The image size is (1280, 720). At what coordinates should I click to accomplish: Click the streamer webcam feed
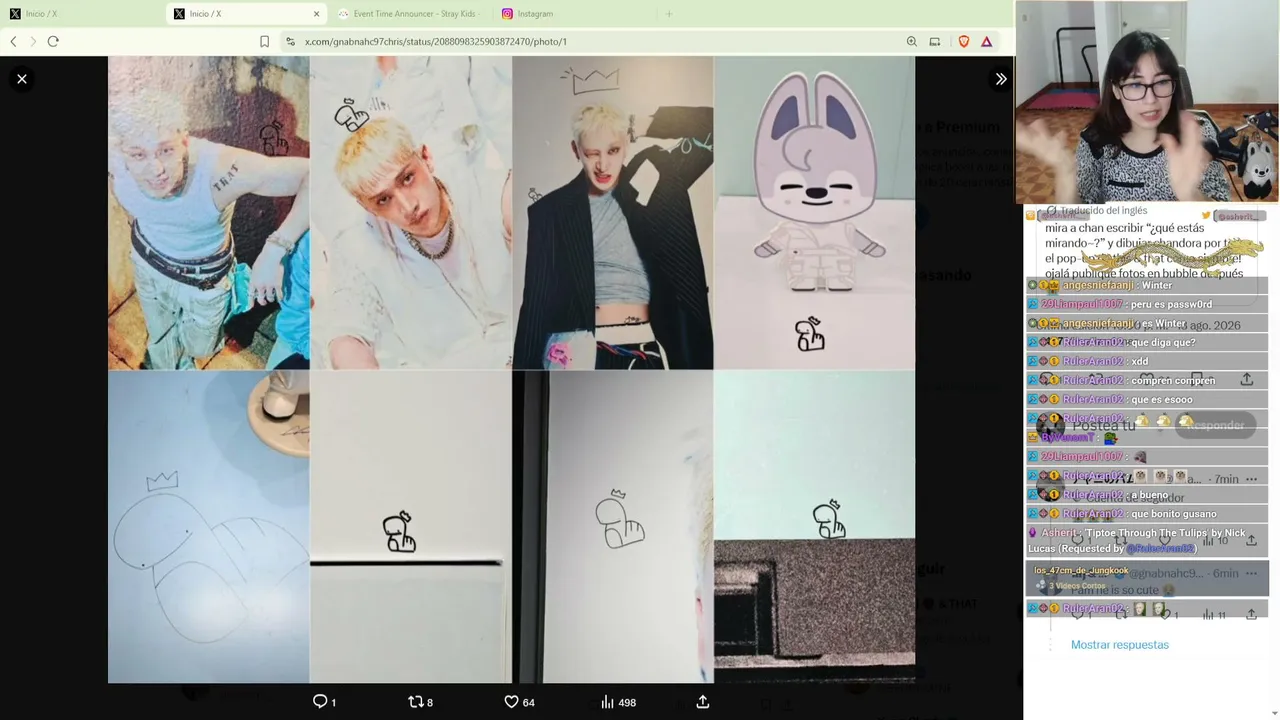1147,102
